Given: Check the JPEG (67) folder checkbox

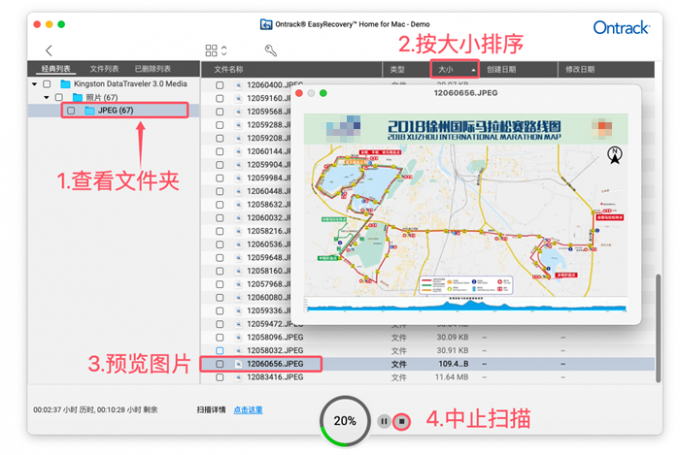Looking at the screenshot, I should point(71,111).
